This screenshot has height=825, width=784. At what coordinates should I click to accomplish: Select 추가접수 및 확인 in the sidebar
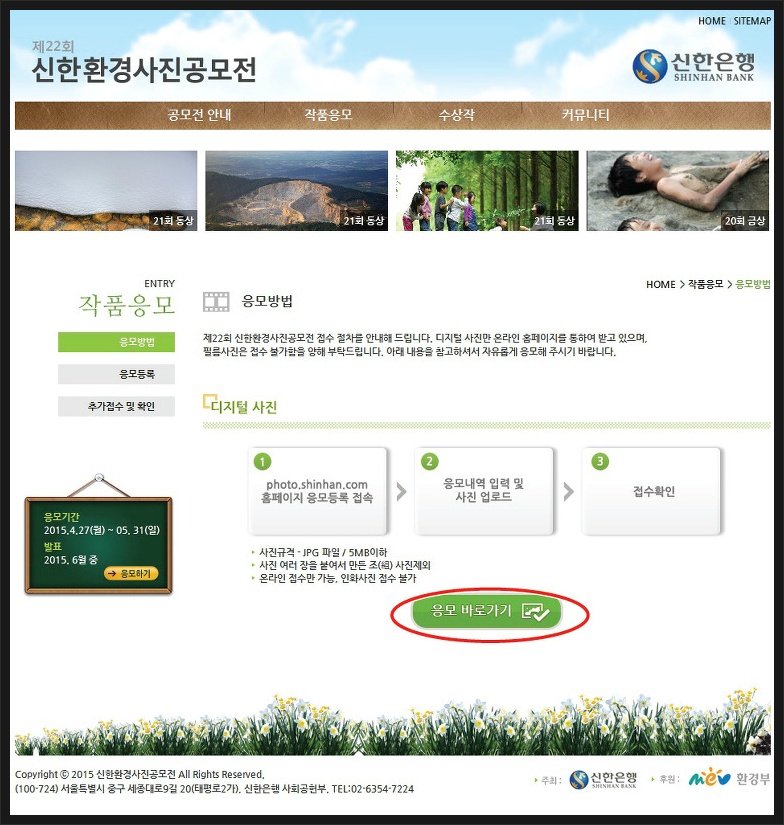point(116,406)
